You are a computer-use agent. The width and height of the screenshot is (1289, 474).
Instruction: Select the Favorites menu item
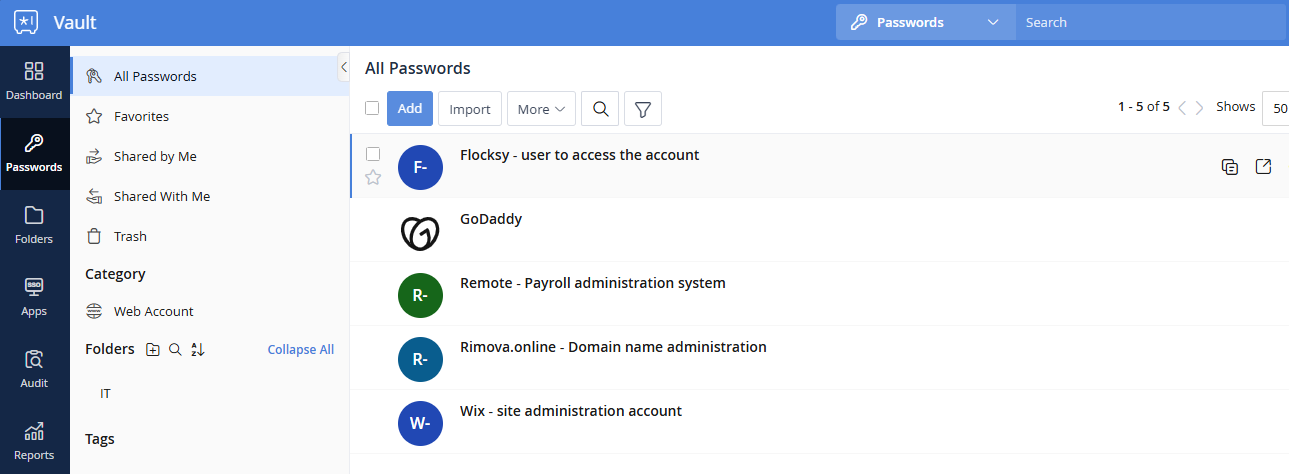[x=141, y=116]
